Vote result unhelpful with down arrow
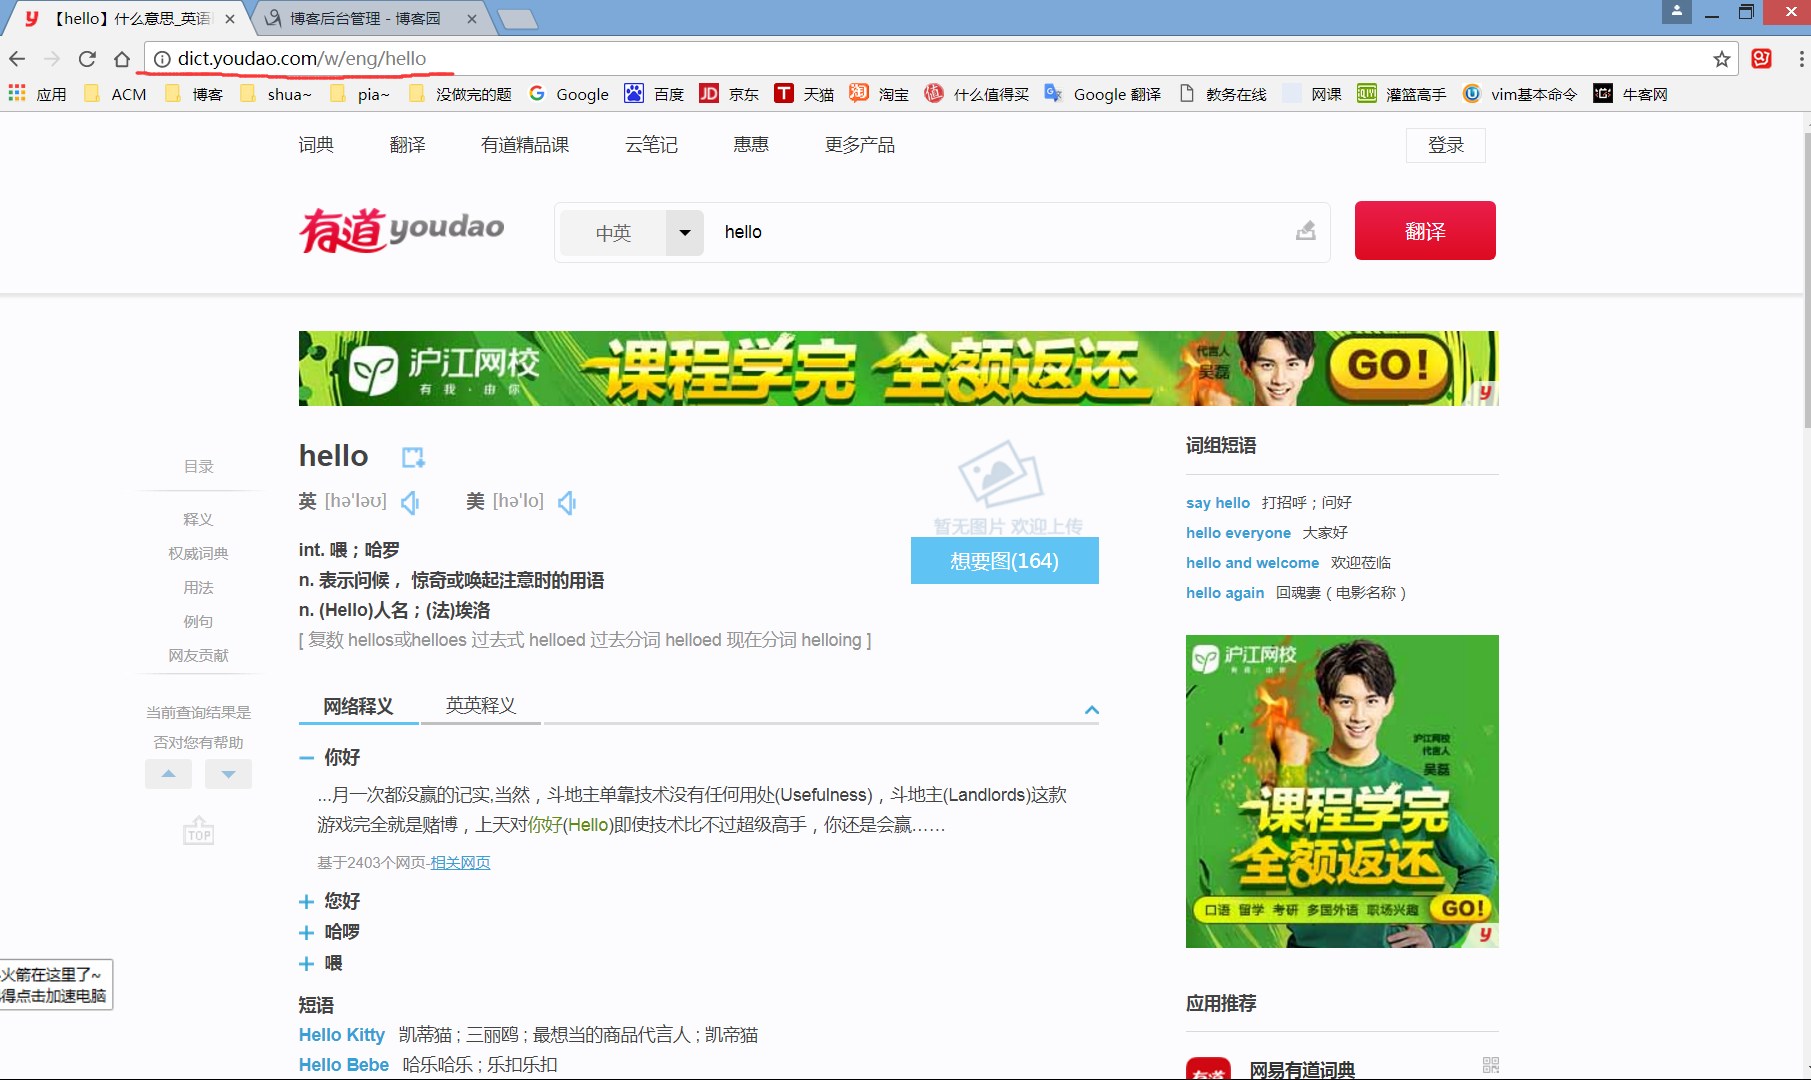The width and height of the screenshot is (1811, 1080). tap(228, 774)
